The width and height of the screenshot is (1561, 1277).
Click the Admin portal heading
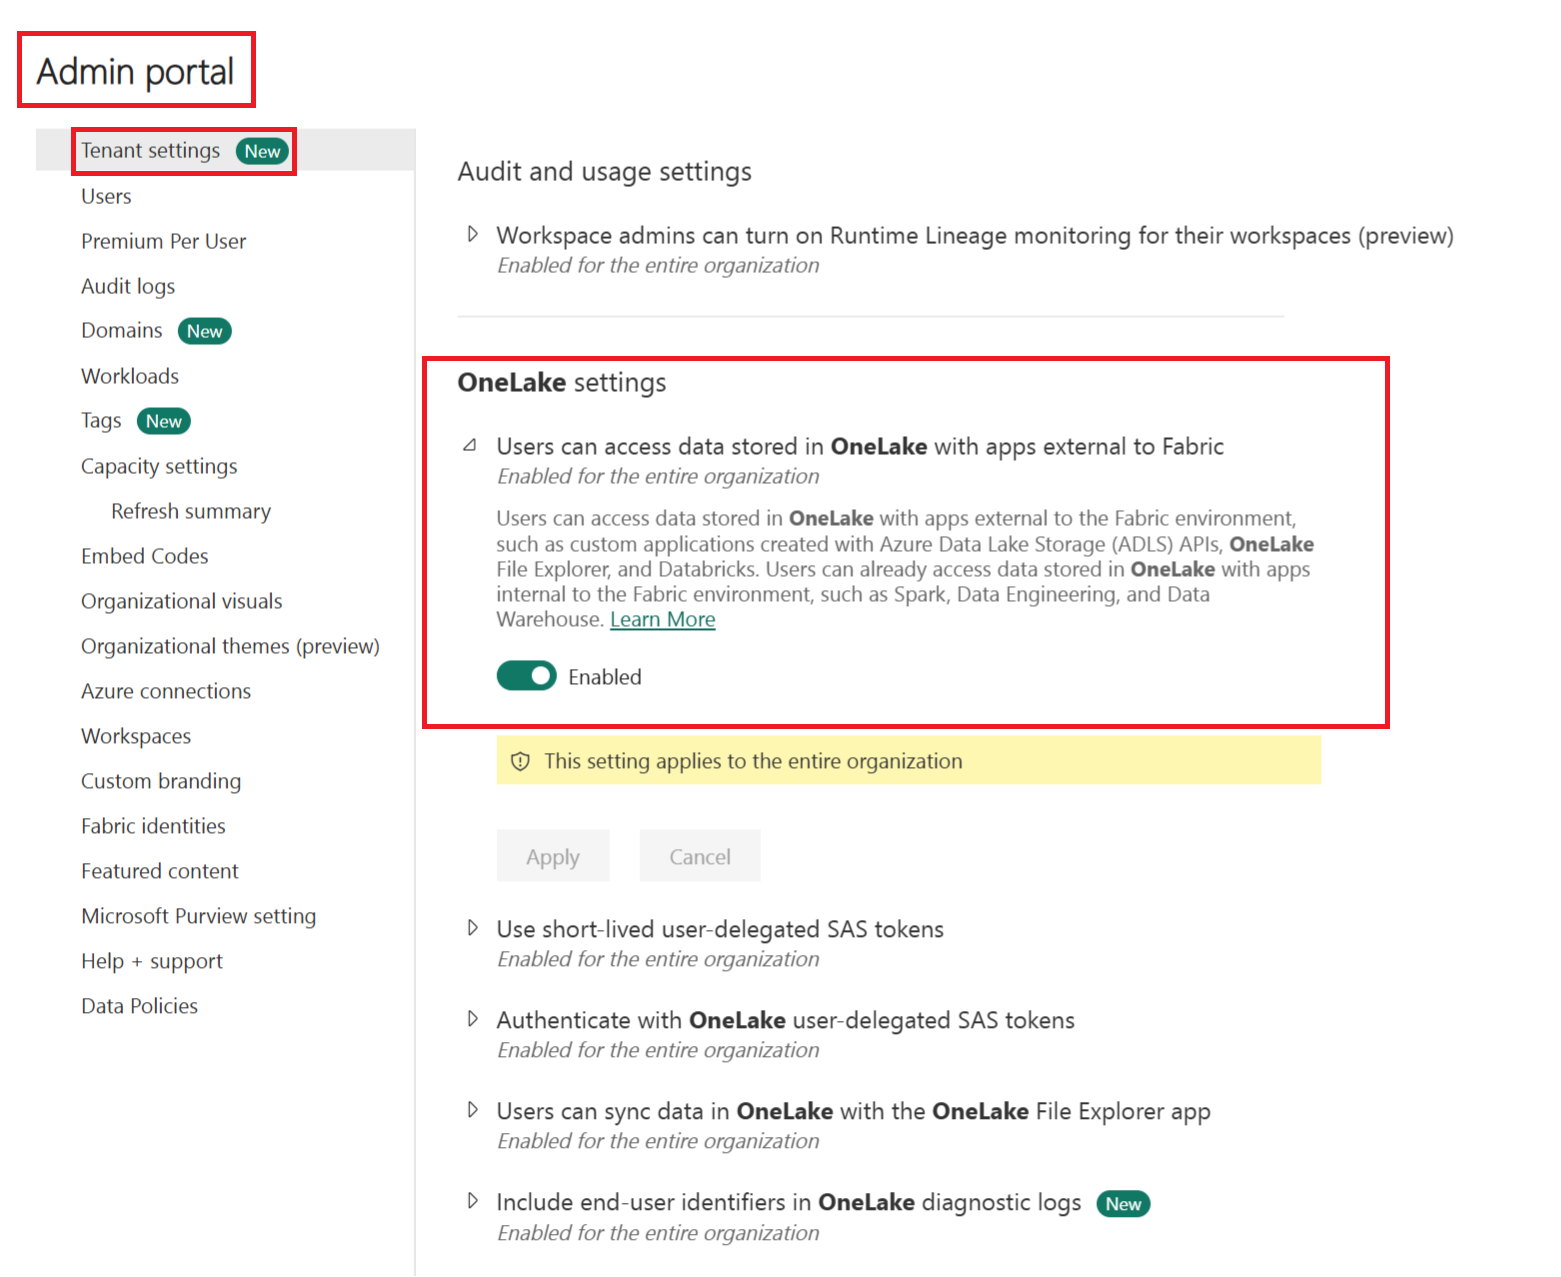(x=136, y=71)
